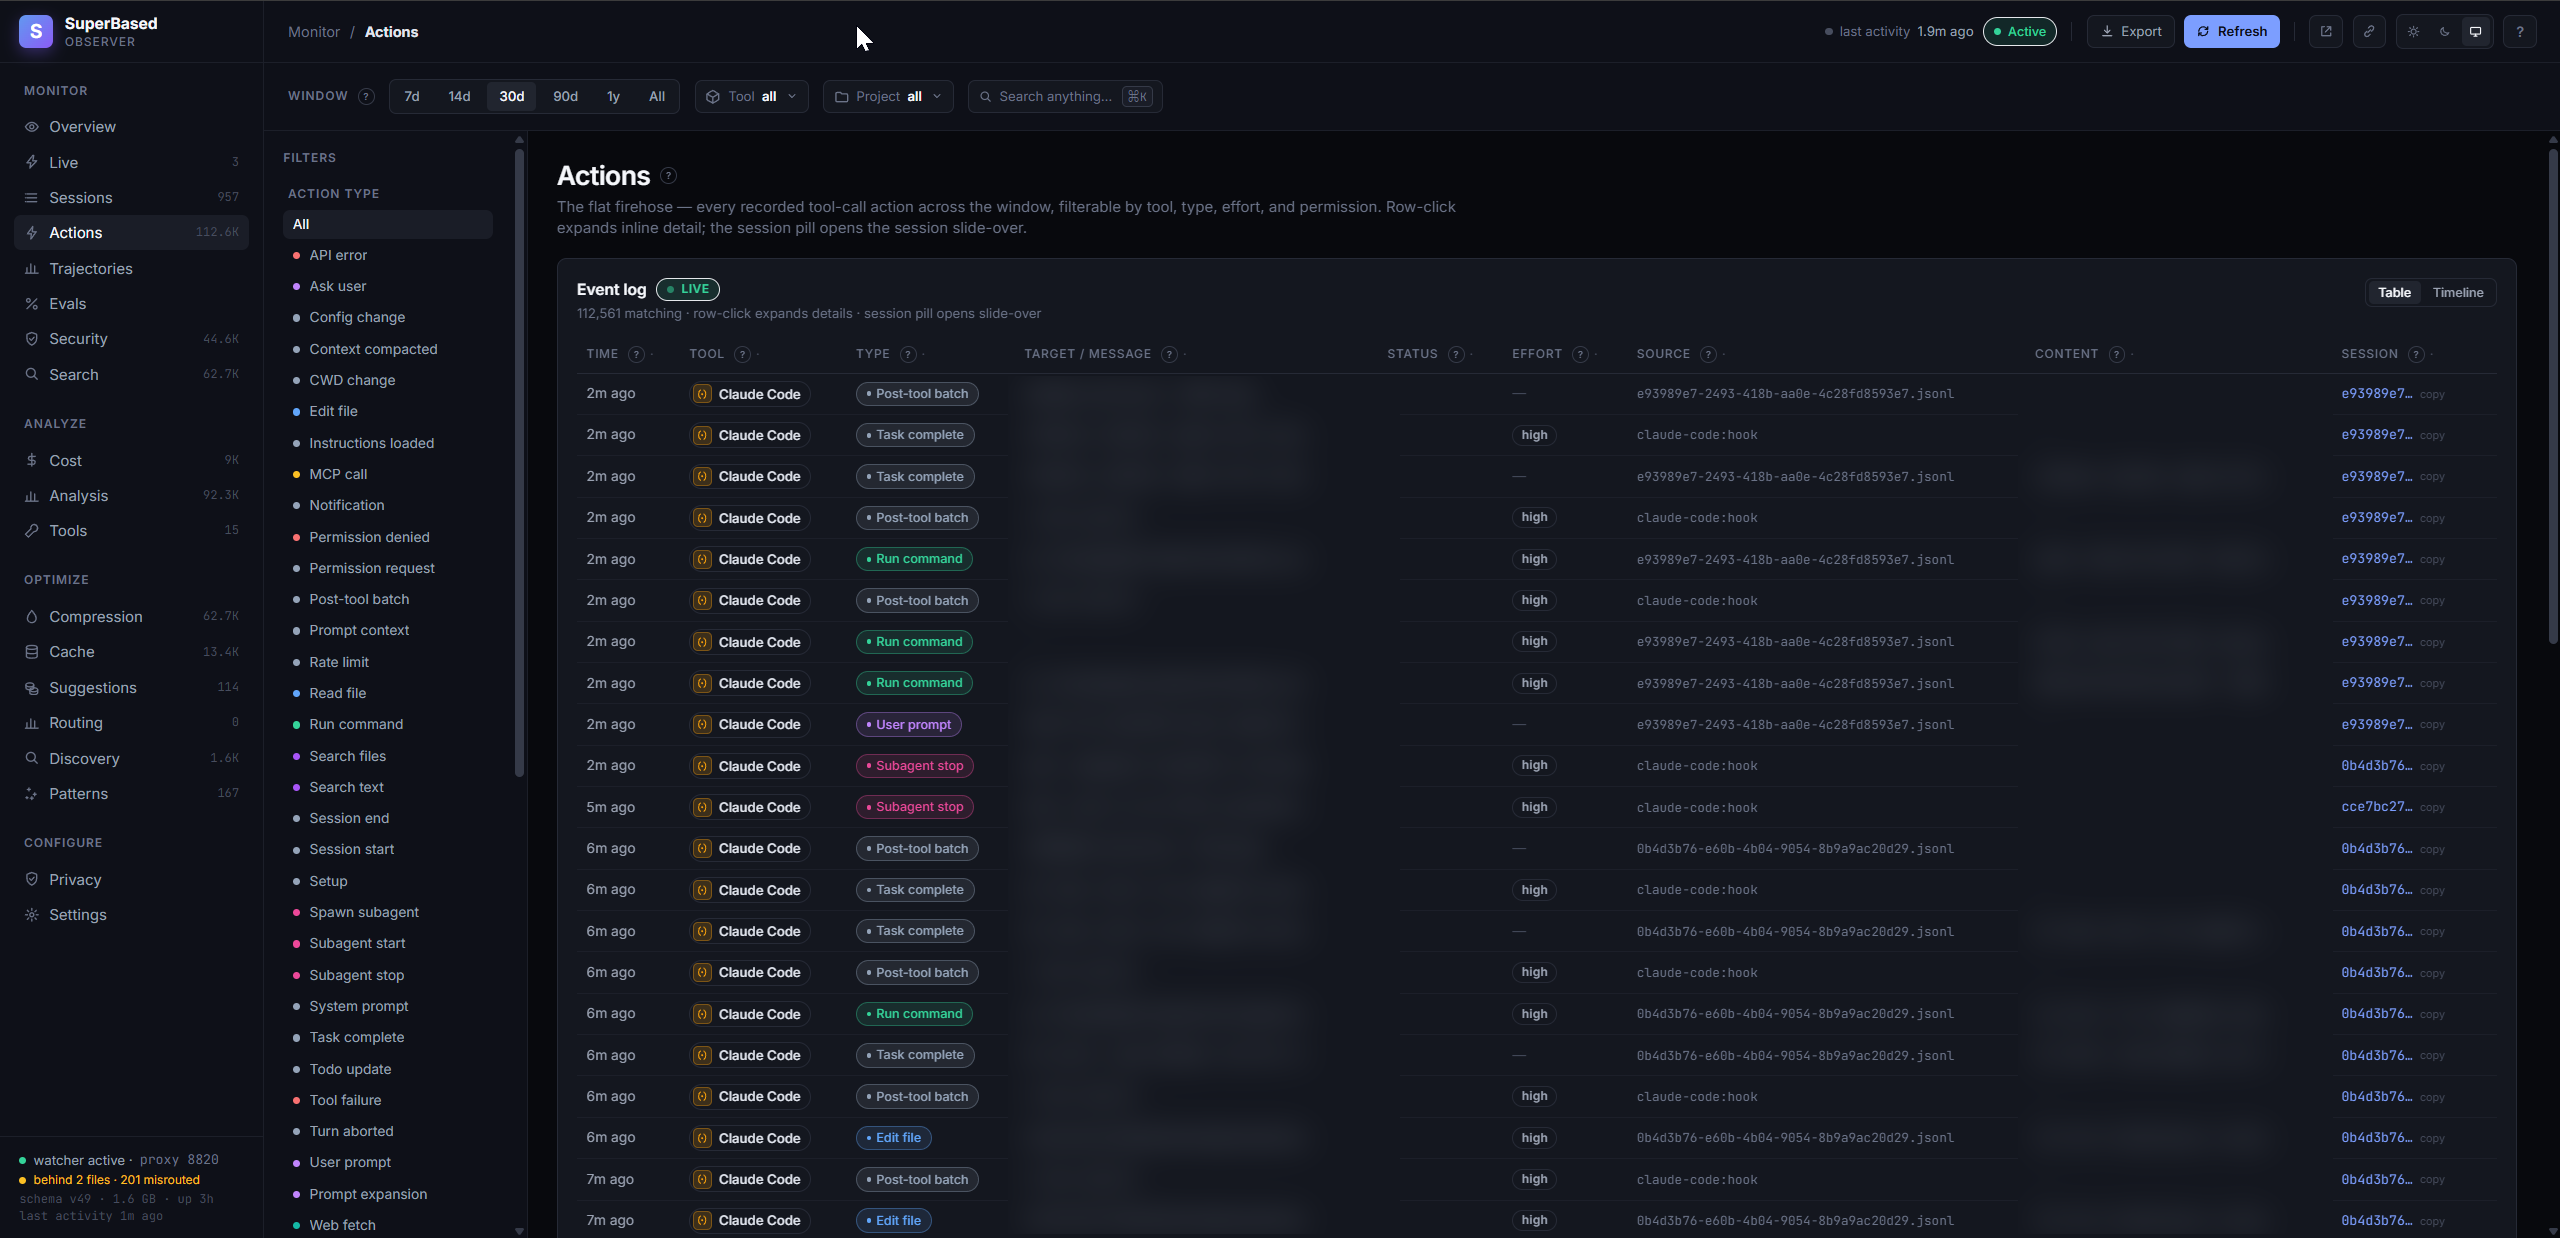Expand the first Post-tool batch row at 2m ago
The height and width of the screenshot is (1238, 2560).
point(1536,394)
